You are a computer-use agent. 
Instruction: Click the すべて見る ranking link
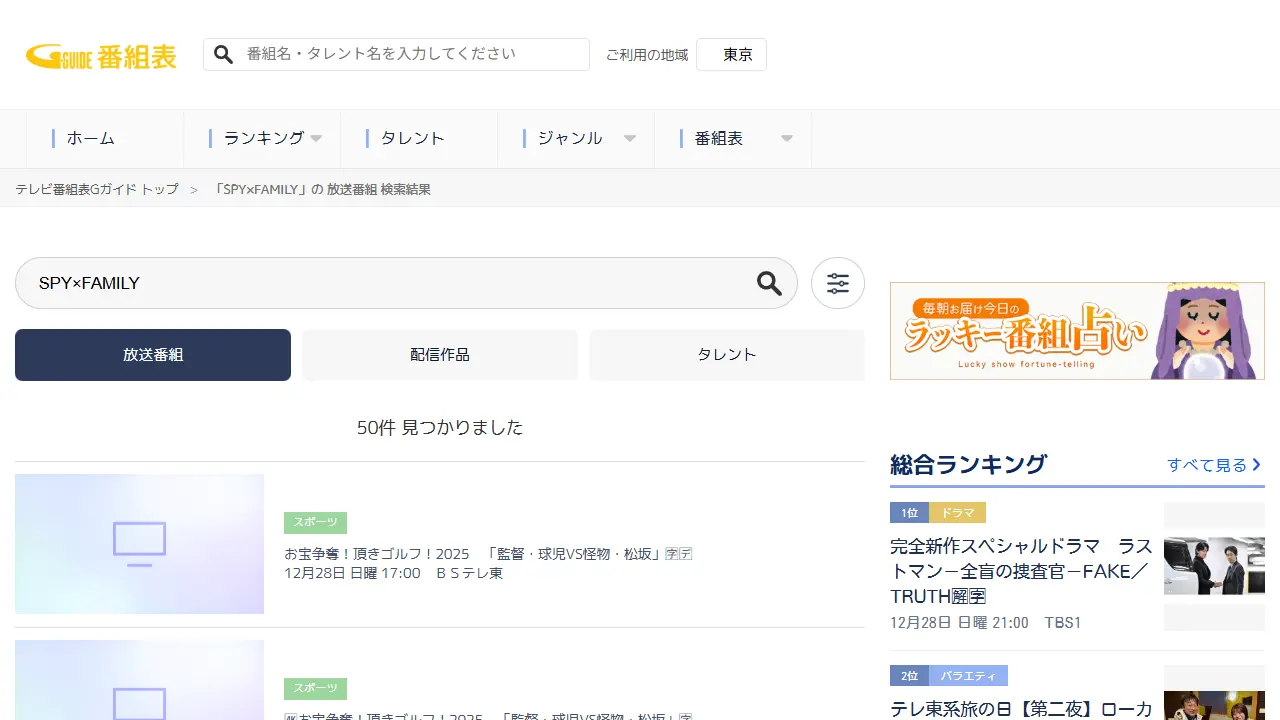click(x=1214, y=465)
